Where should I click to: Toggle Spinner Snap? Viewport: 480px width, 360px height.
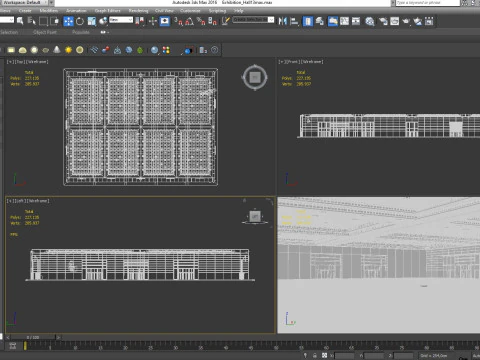coord(212,21)
